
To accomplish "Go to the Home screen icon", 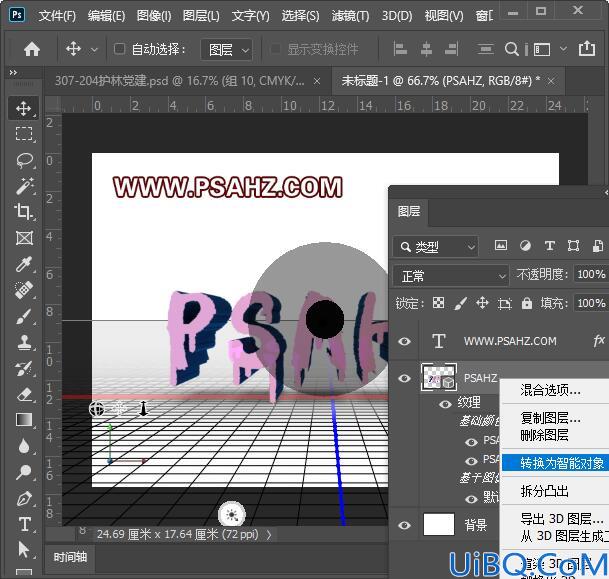I will [32, 49].
